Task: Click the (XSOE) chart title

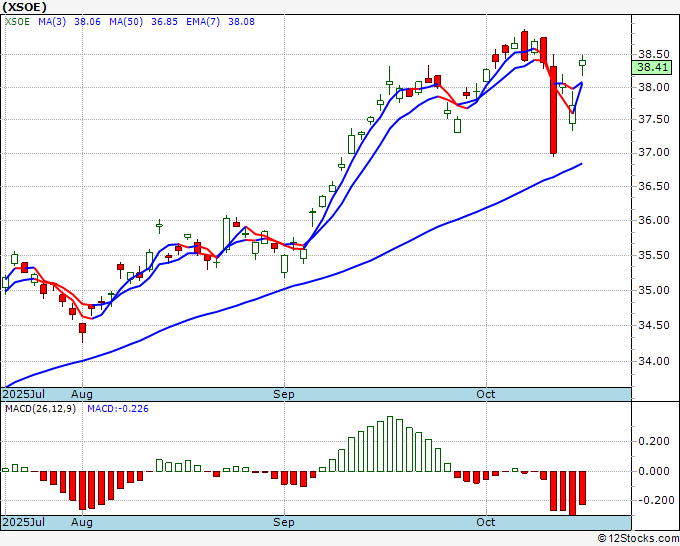Action: [x=24, y=7]
